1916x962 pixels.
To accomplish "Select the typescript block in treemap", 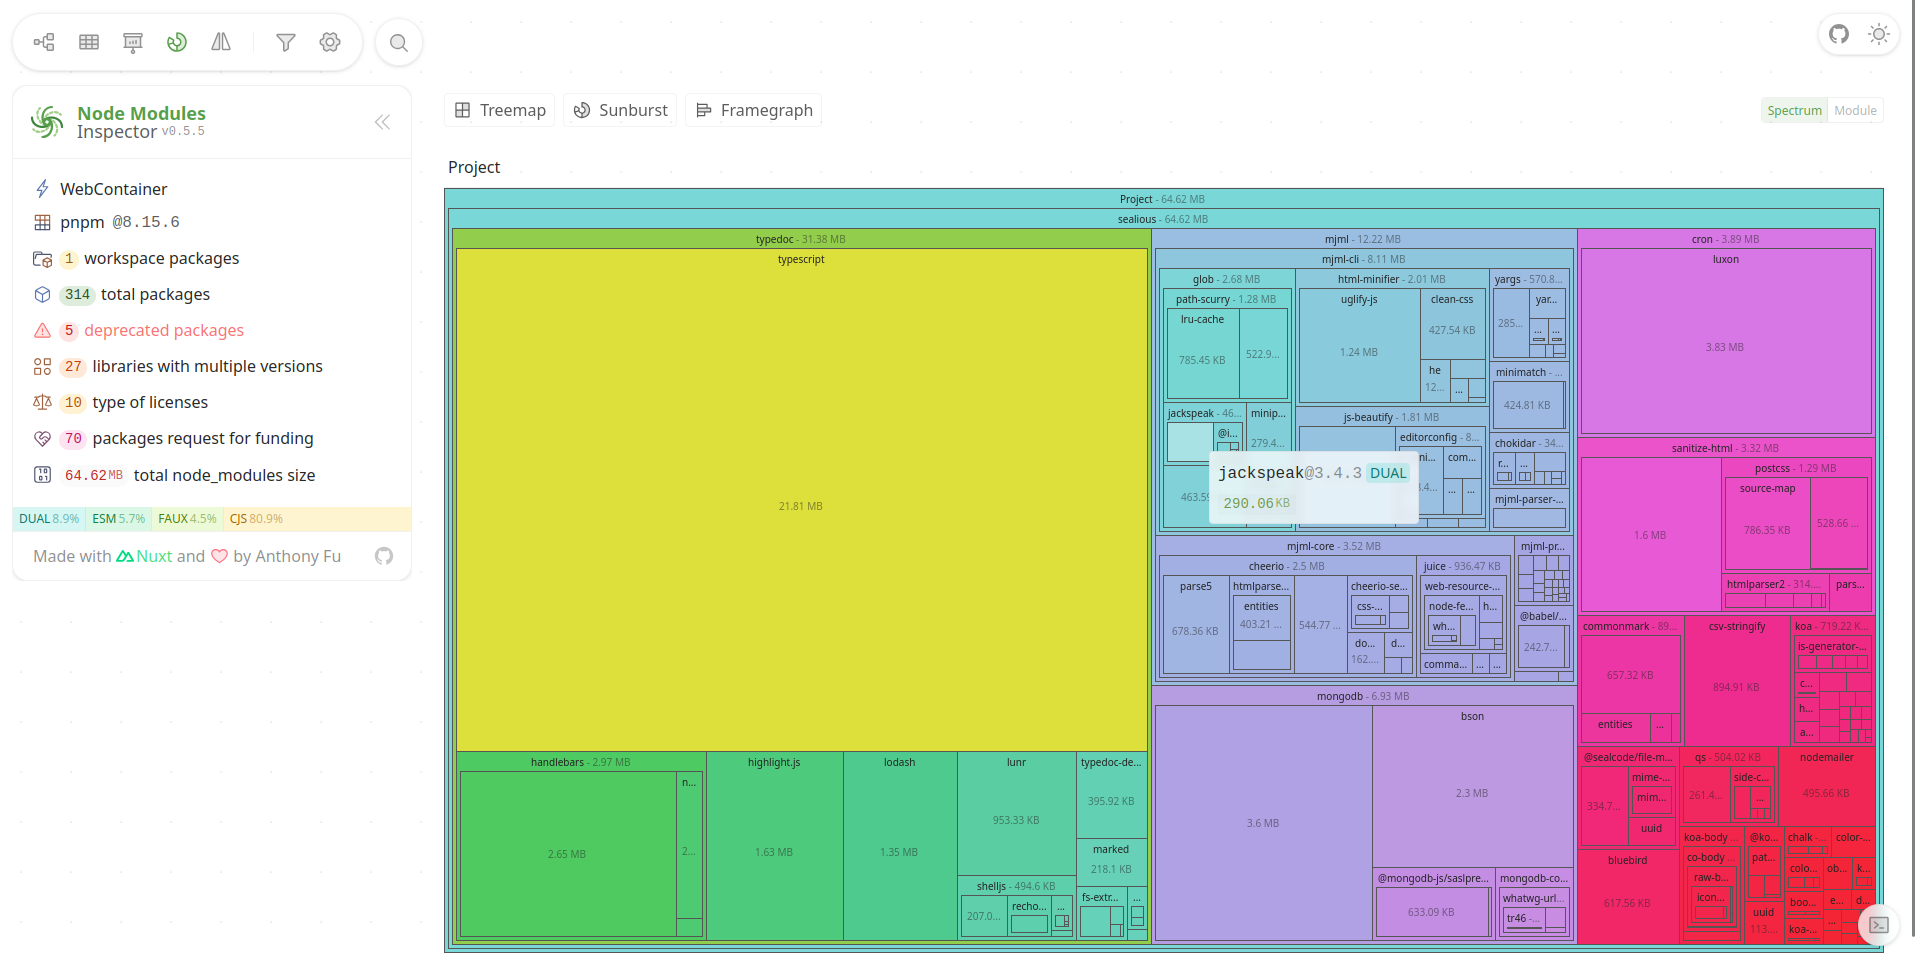I will pyautogui.click(x=801, y=500).
